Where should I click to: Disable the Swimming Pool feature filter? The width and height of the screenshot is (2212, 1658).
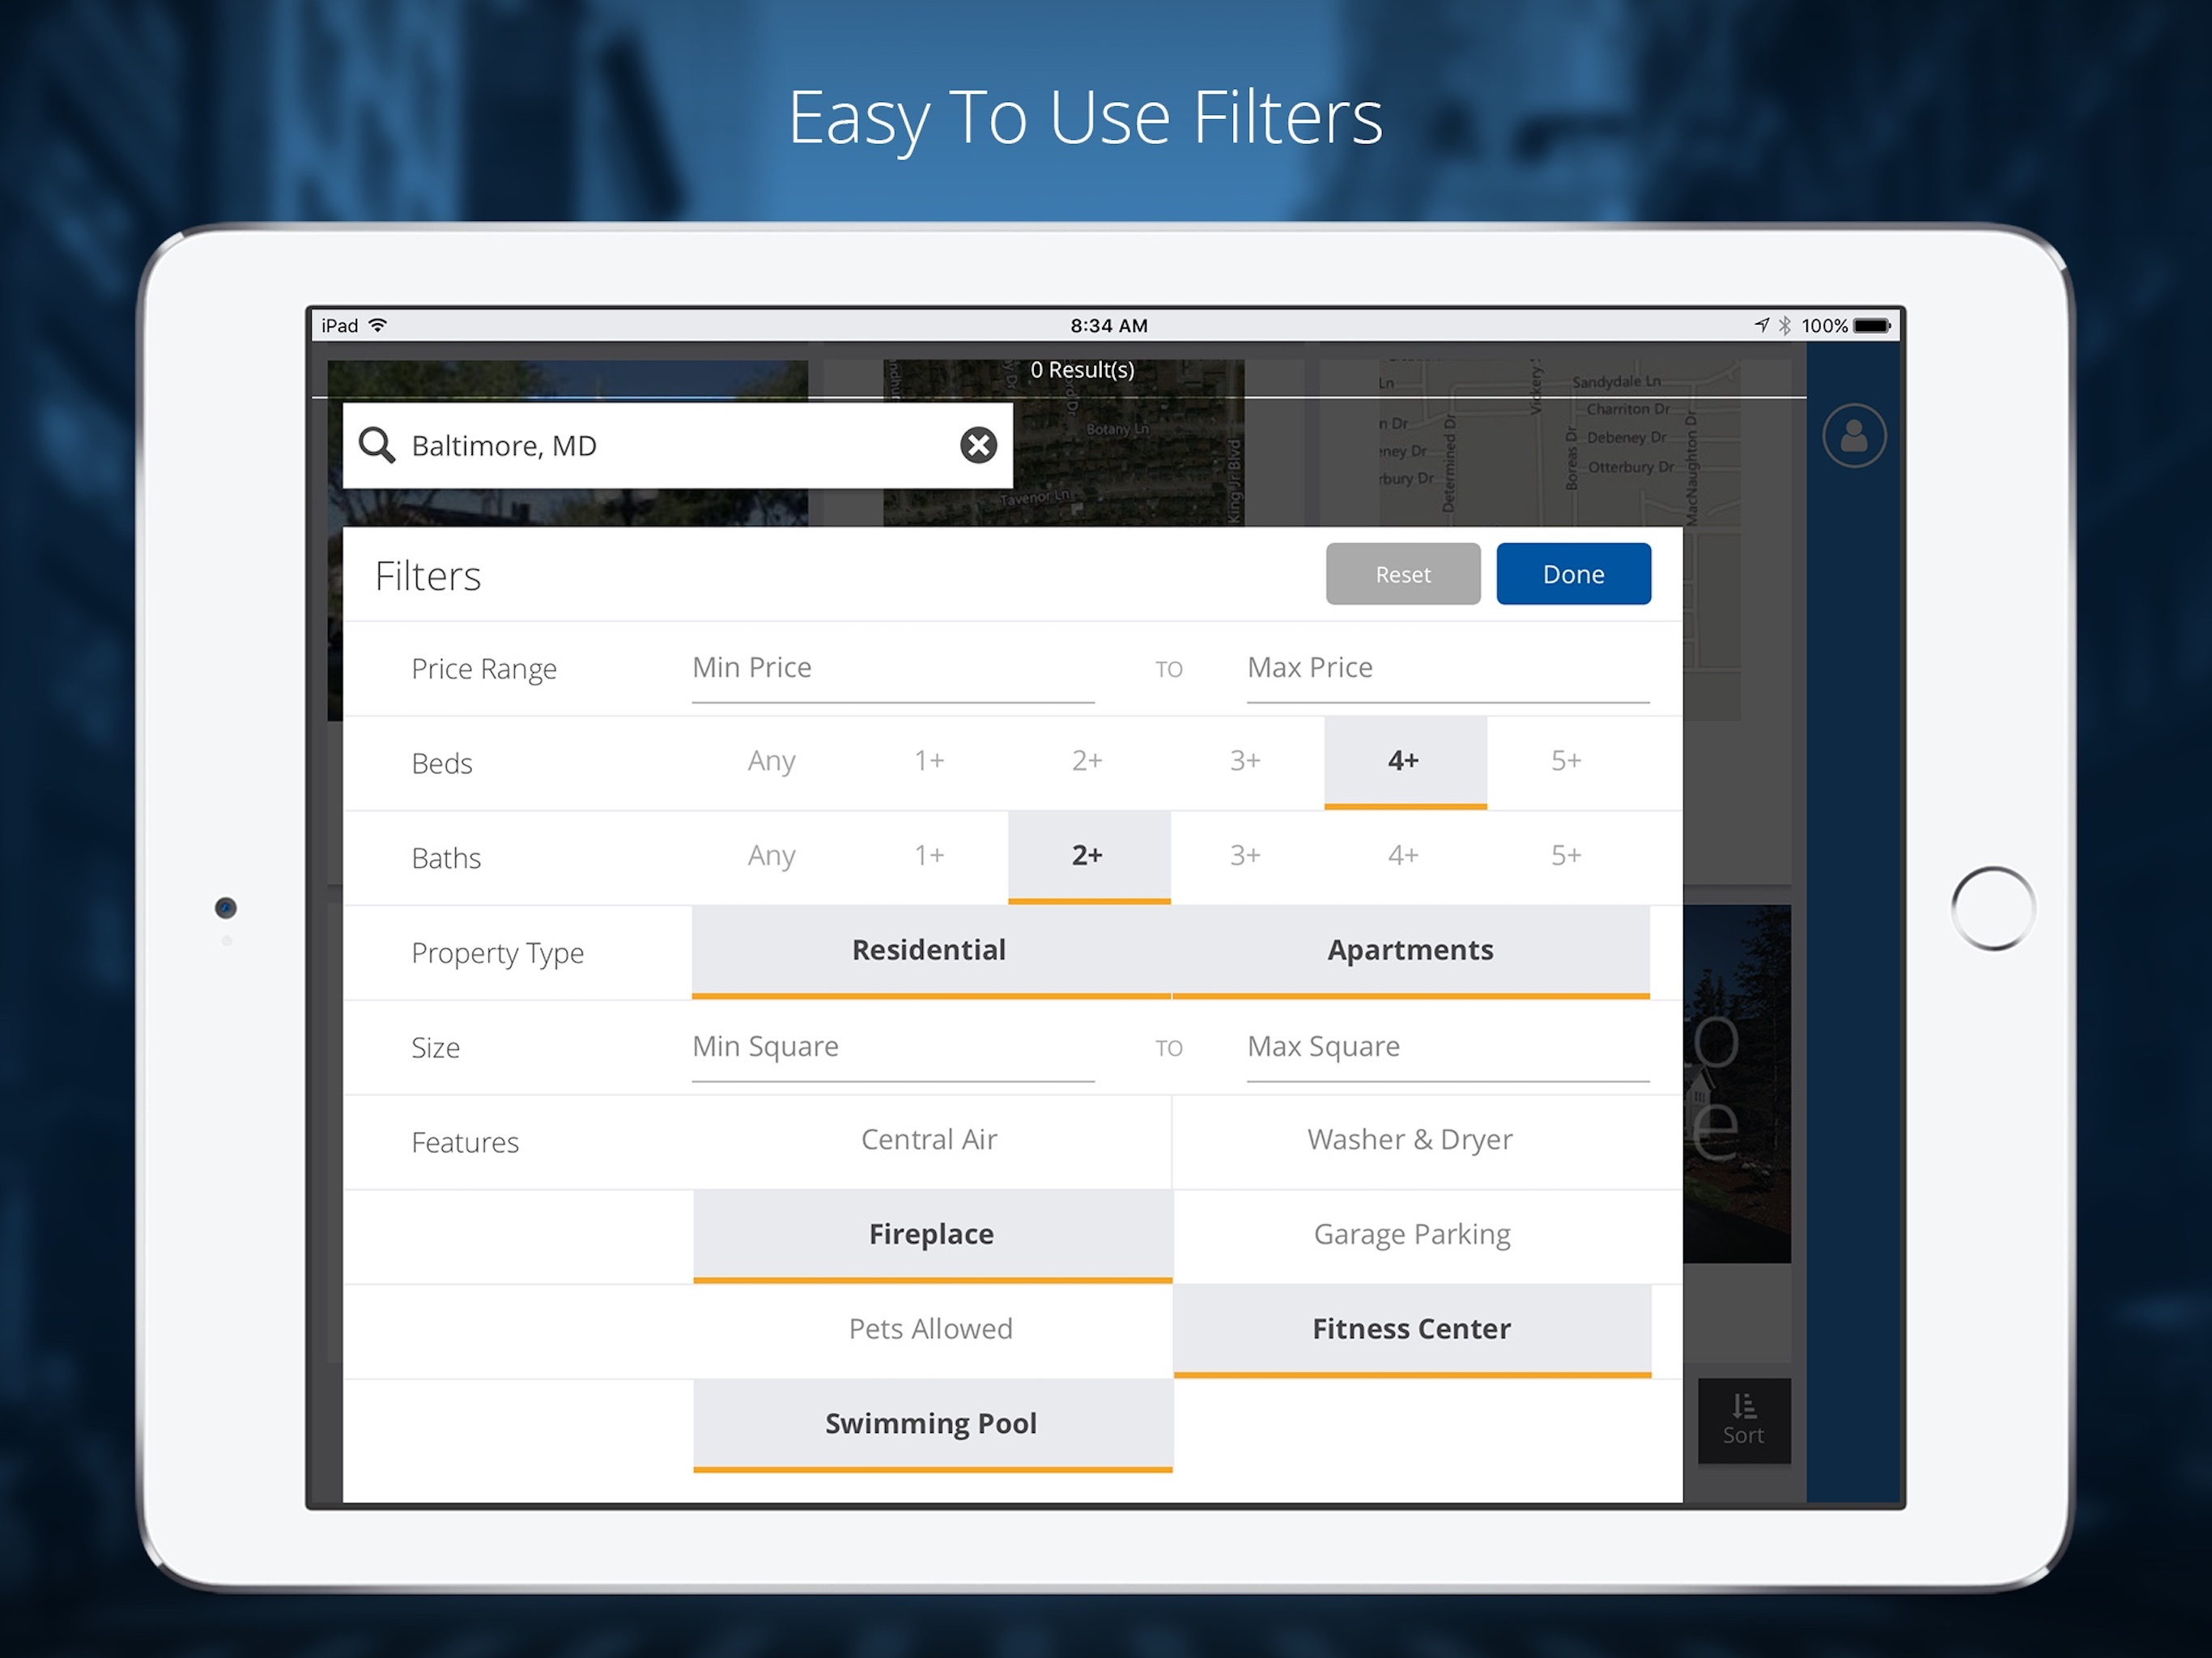pos(931,1423)
